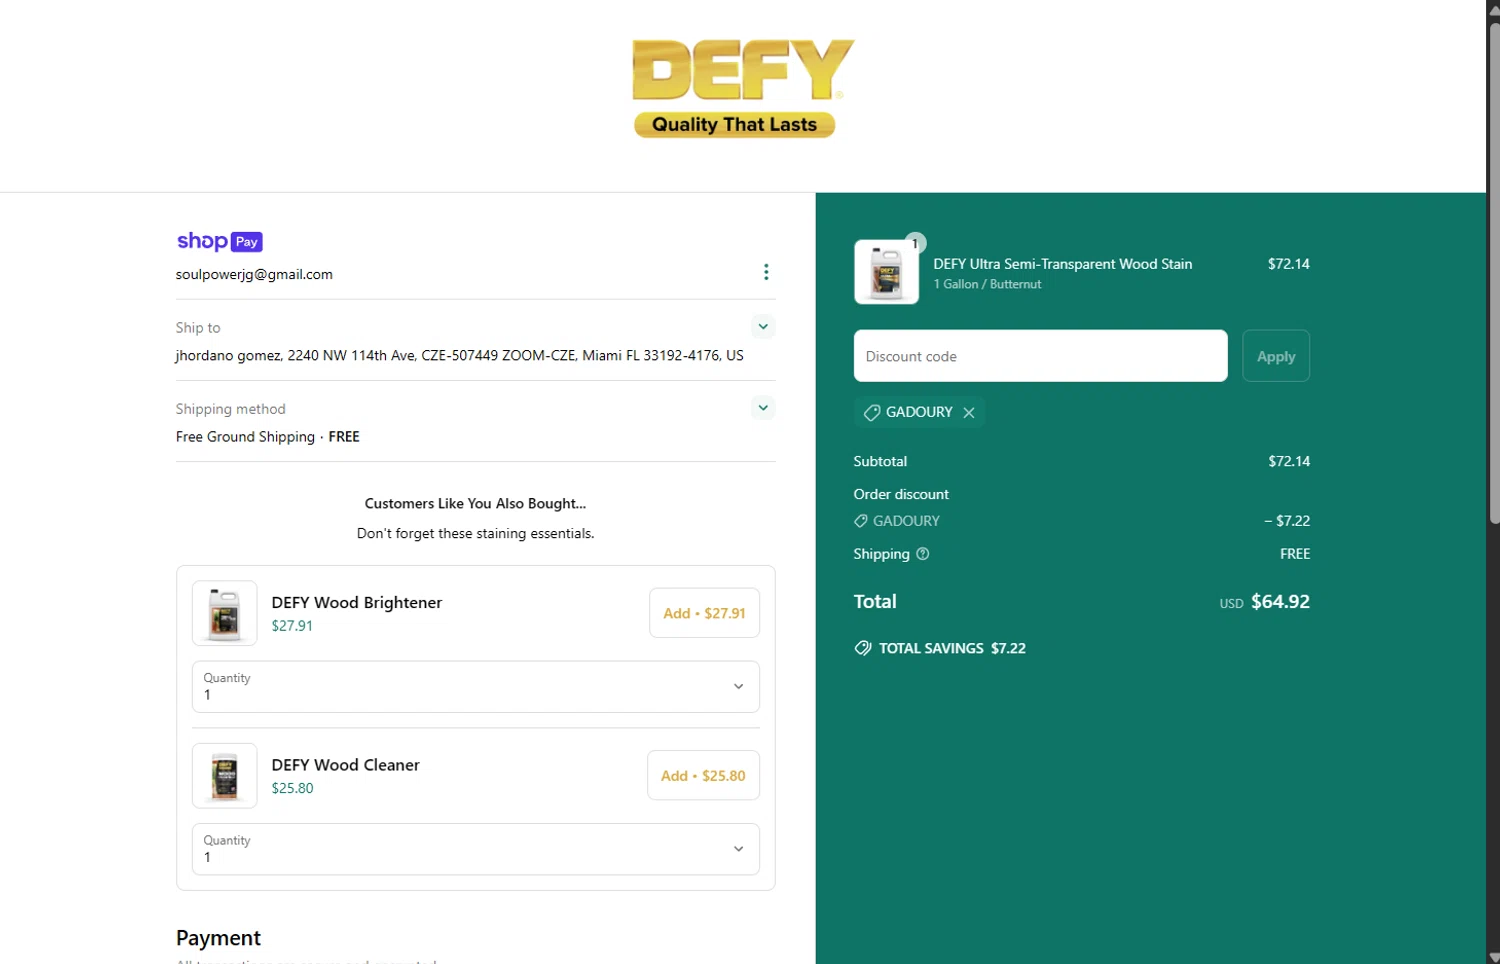This screenshot has height=964, width=1500.
Task: Open the three-dot account options menu
Action: [766, 272]
